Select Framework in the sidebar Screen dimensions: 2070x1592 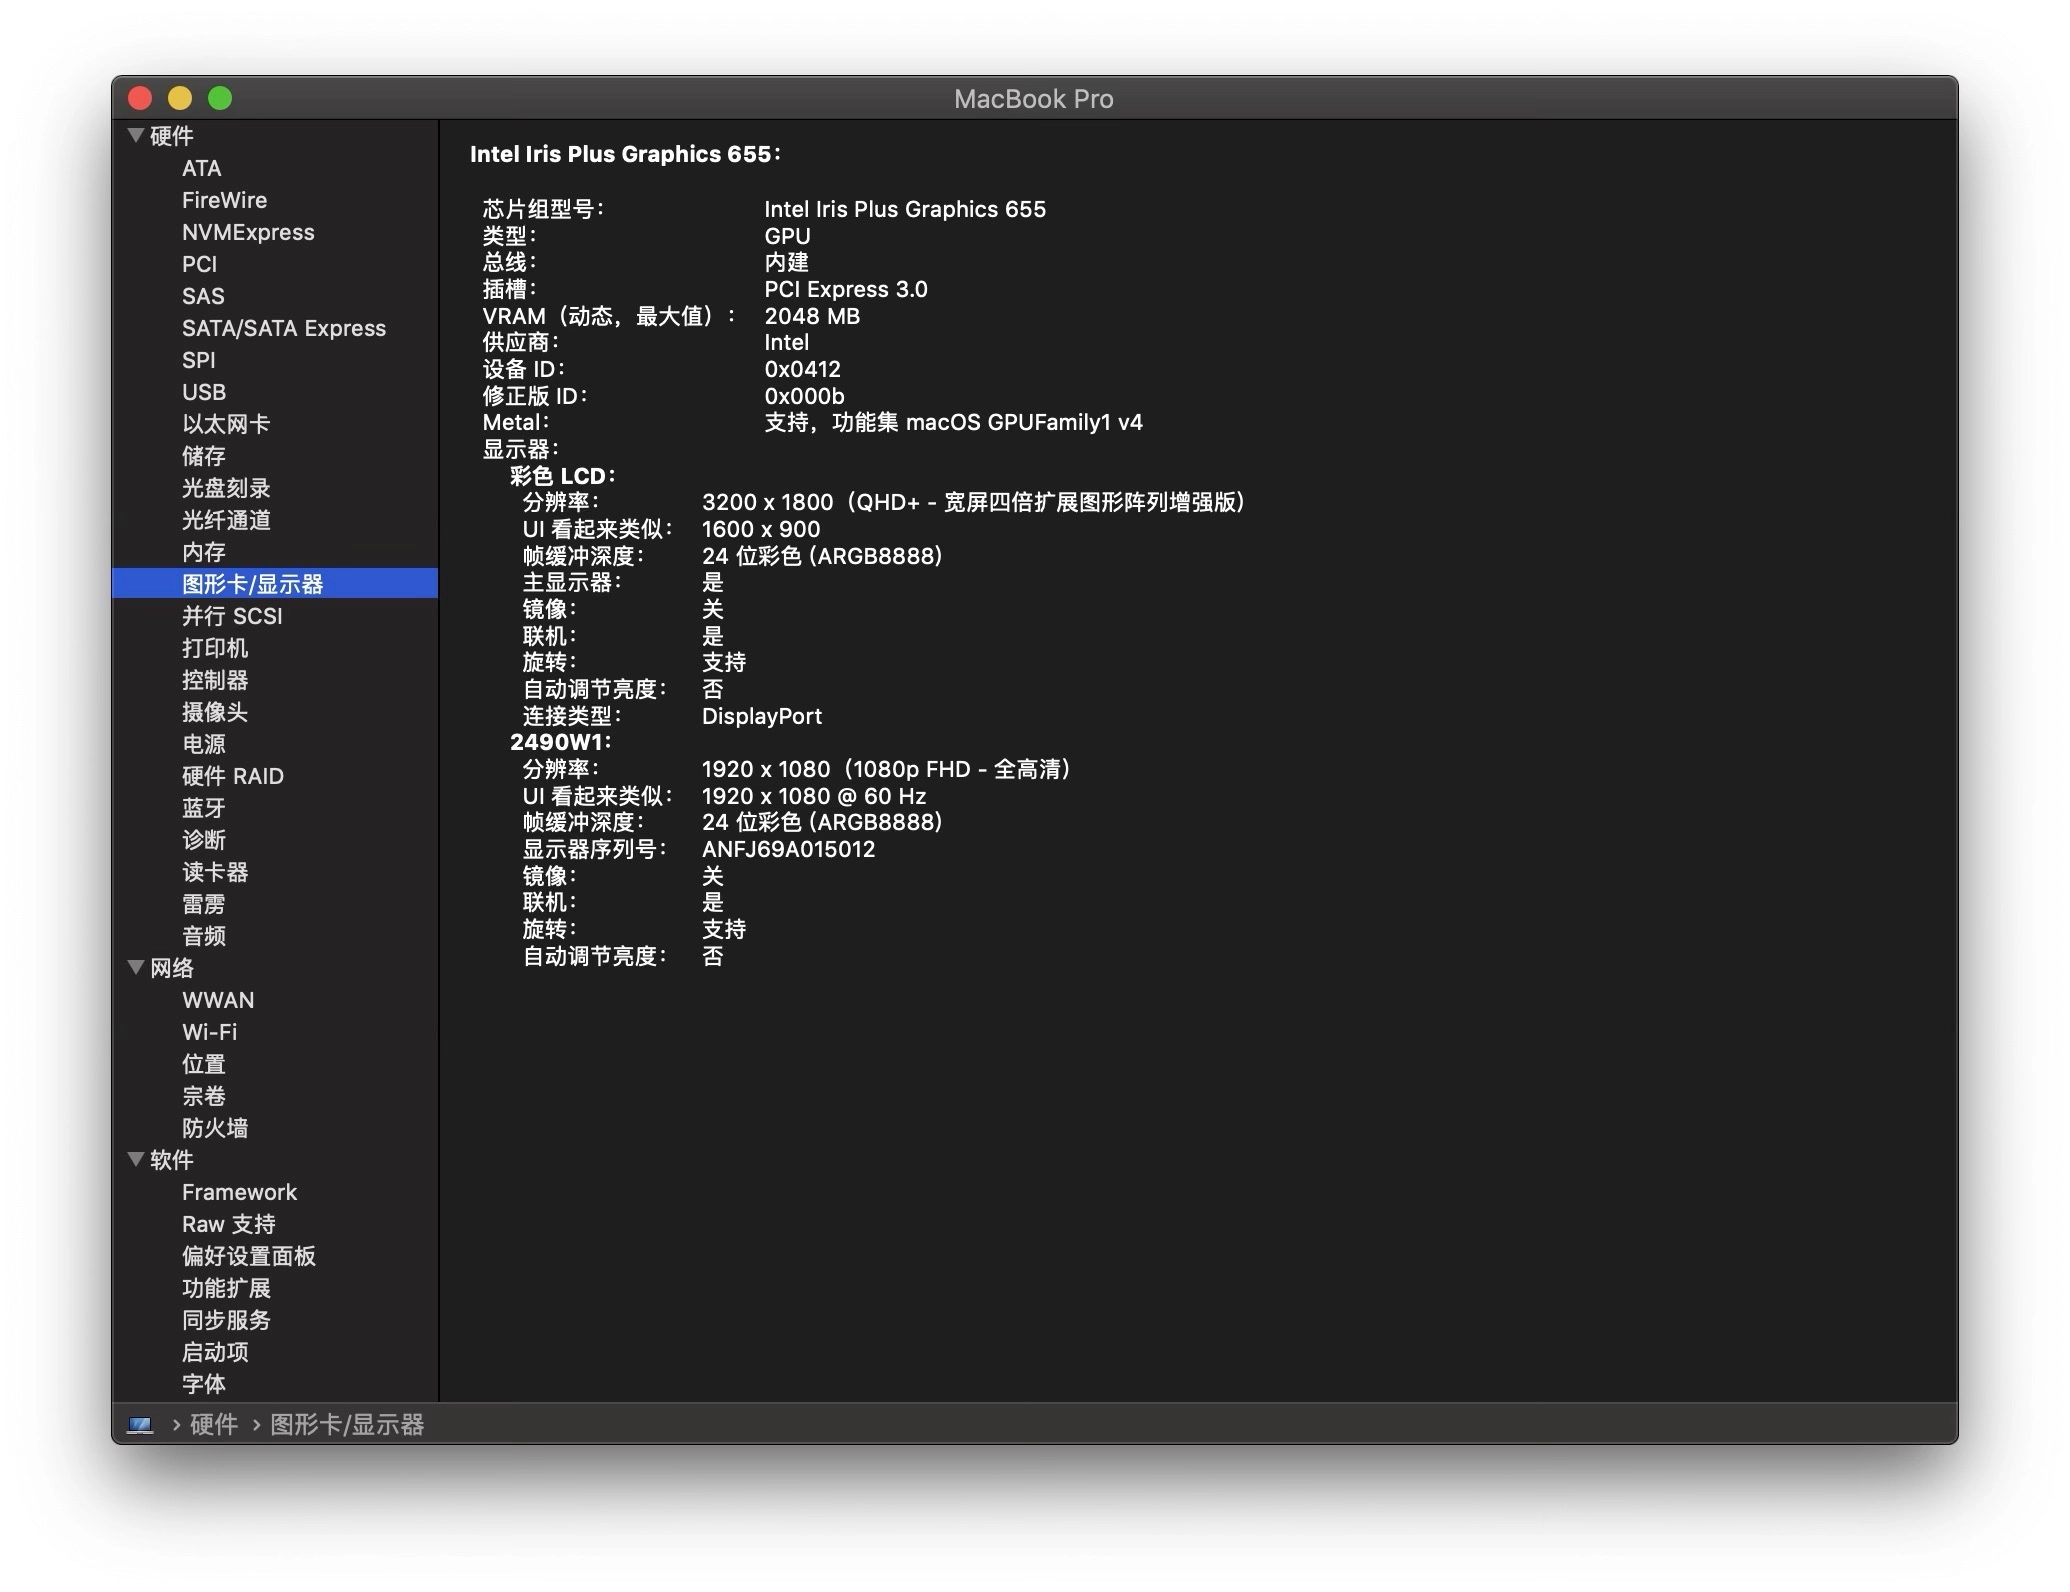[x=240, y=1192]
